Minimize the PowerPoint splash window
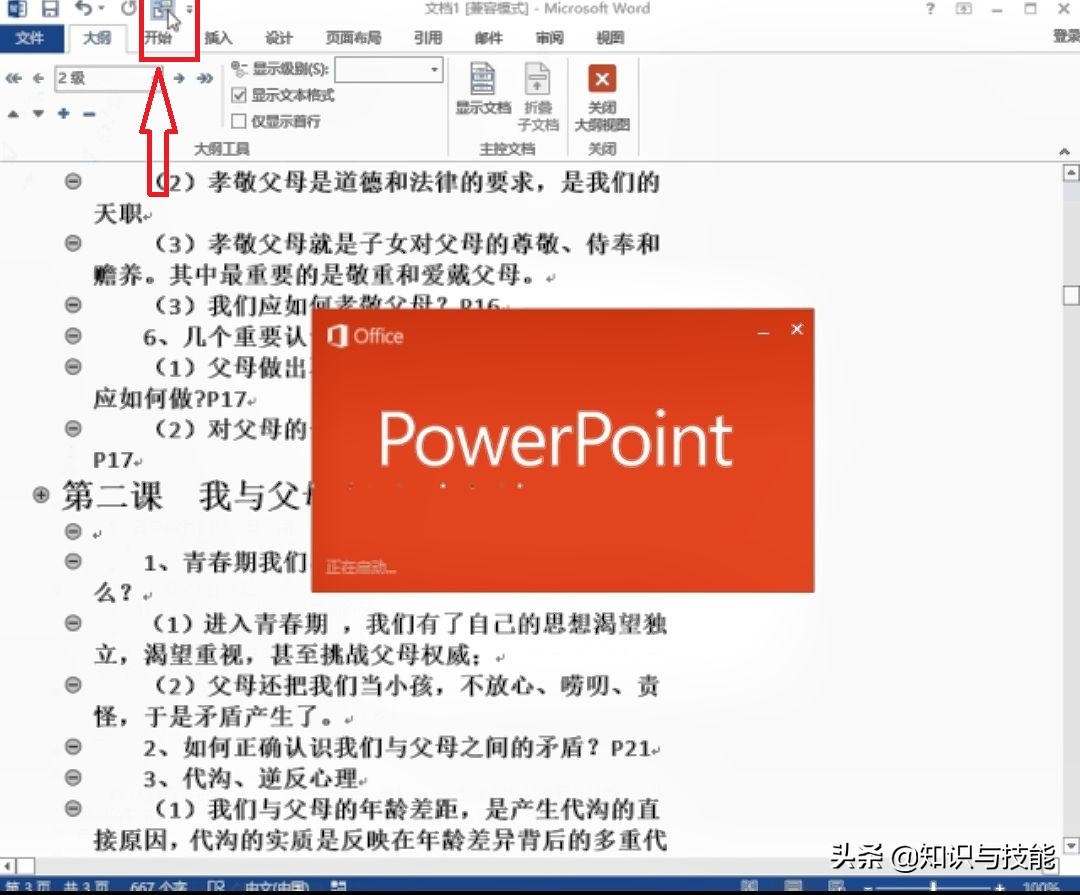The height and width of the screenshot is (895, 1080). (763, 332)
